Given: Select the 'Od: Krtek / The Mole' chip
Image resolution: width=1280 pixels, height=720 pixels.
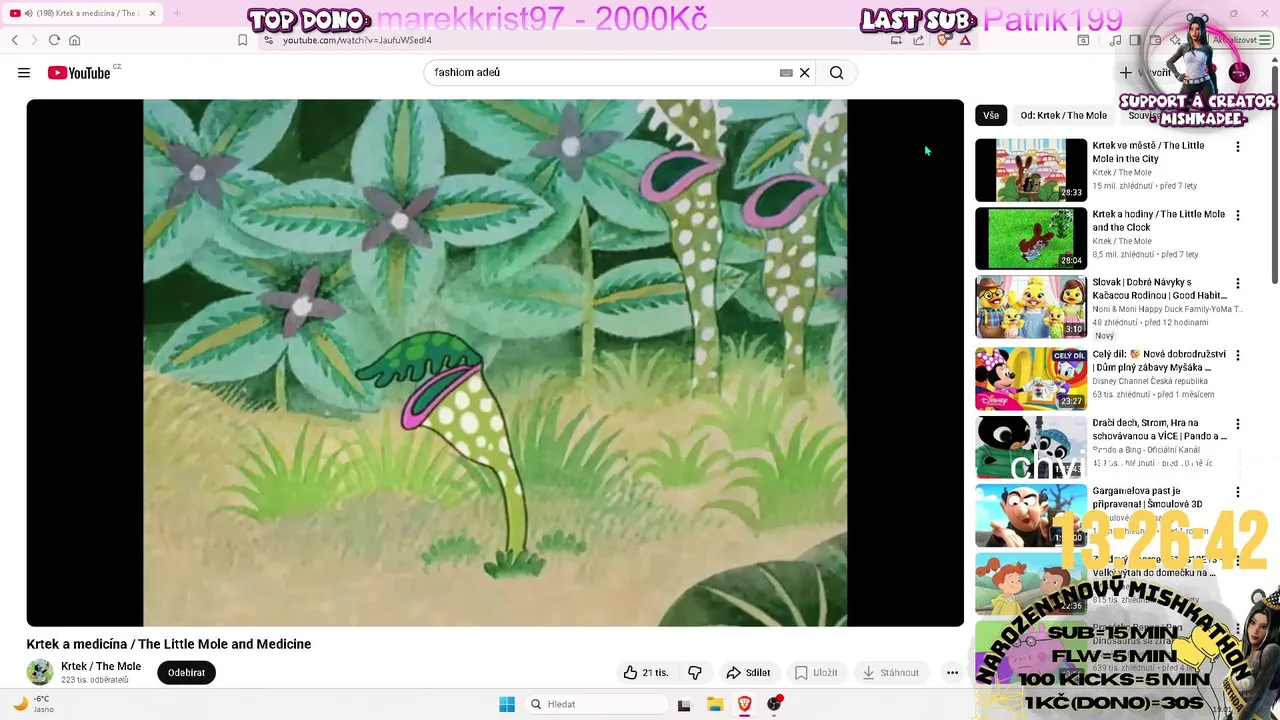Looking at the screenshot, I should (x=1063, y=115).
